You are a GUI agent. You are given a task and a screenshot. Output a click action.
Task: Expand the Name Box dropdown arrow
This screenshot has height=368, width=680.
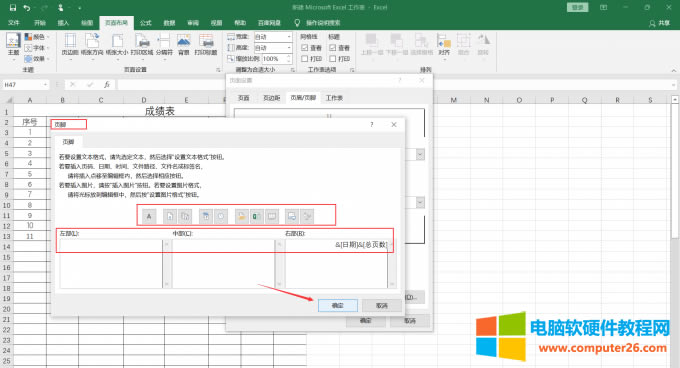point(45,85)
